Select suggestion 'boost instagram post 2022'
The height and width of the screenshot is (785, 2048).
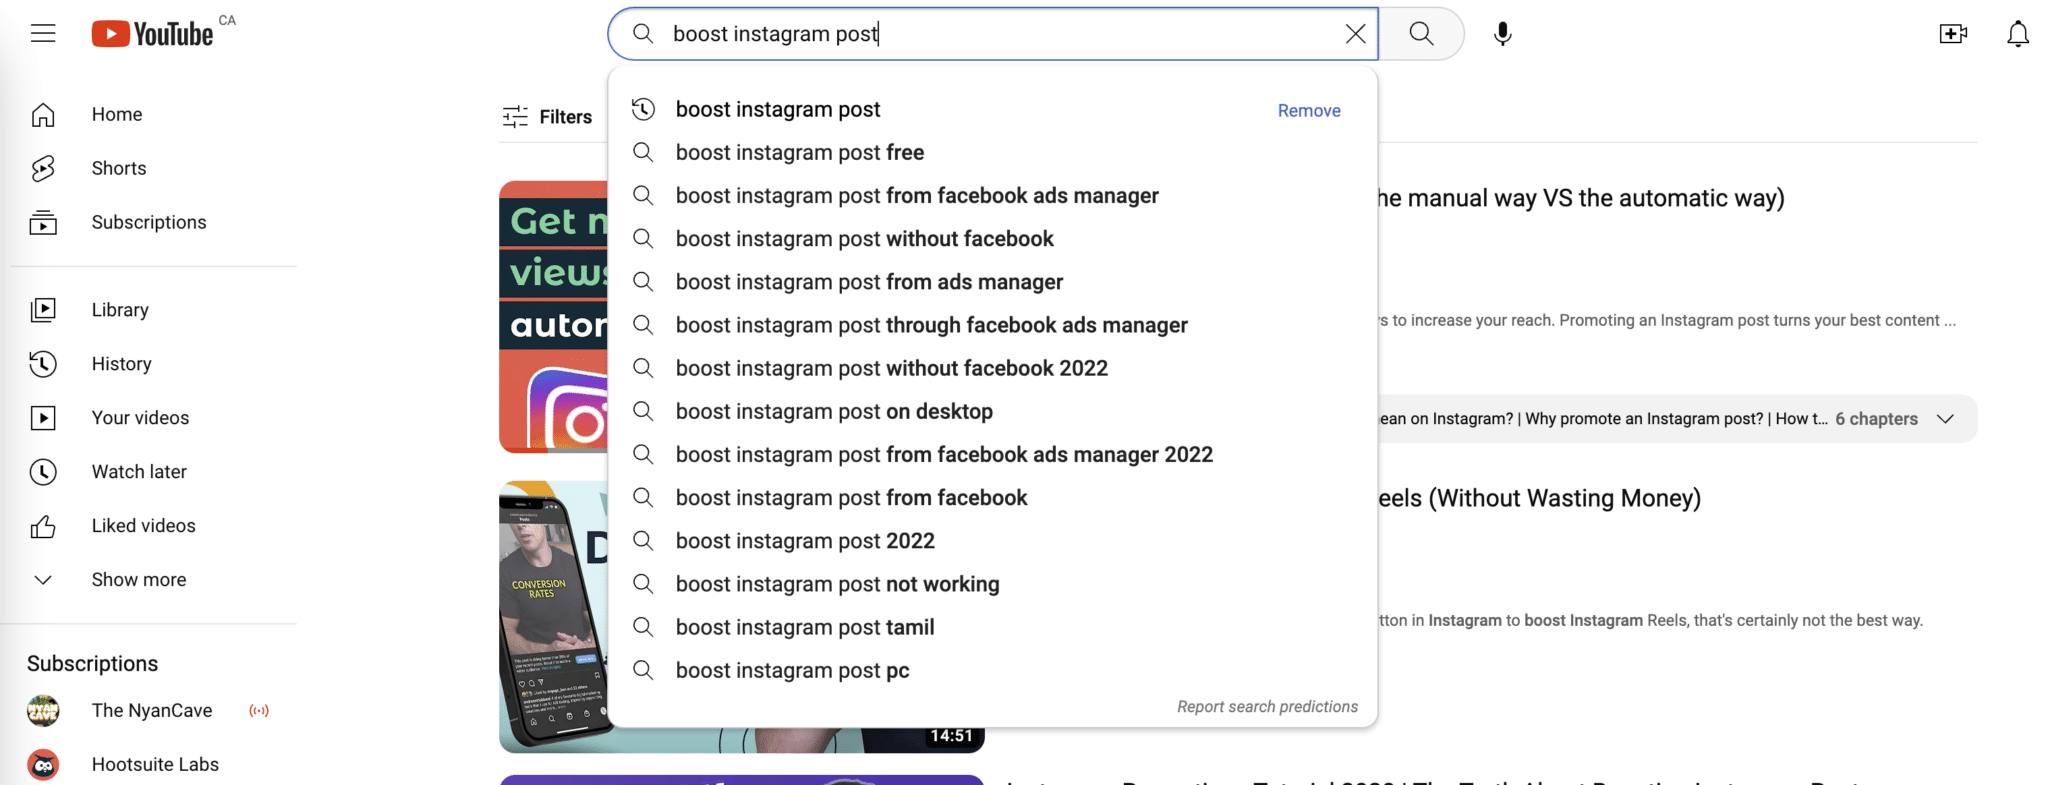992,540
